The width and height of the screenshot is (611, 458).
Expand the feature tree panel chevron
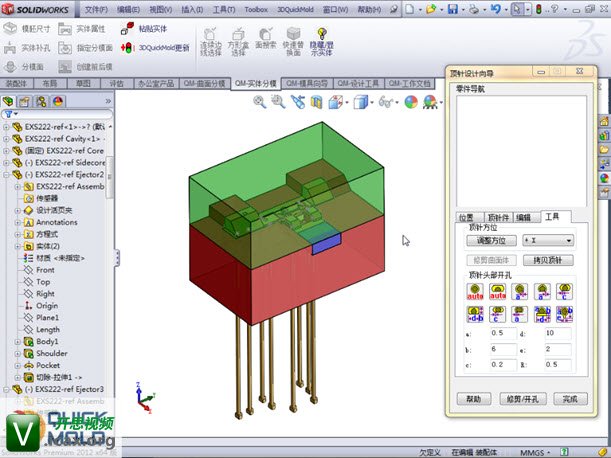pos(108,101)
